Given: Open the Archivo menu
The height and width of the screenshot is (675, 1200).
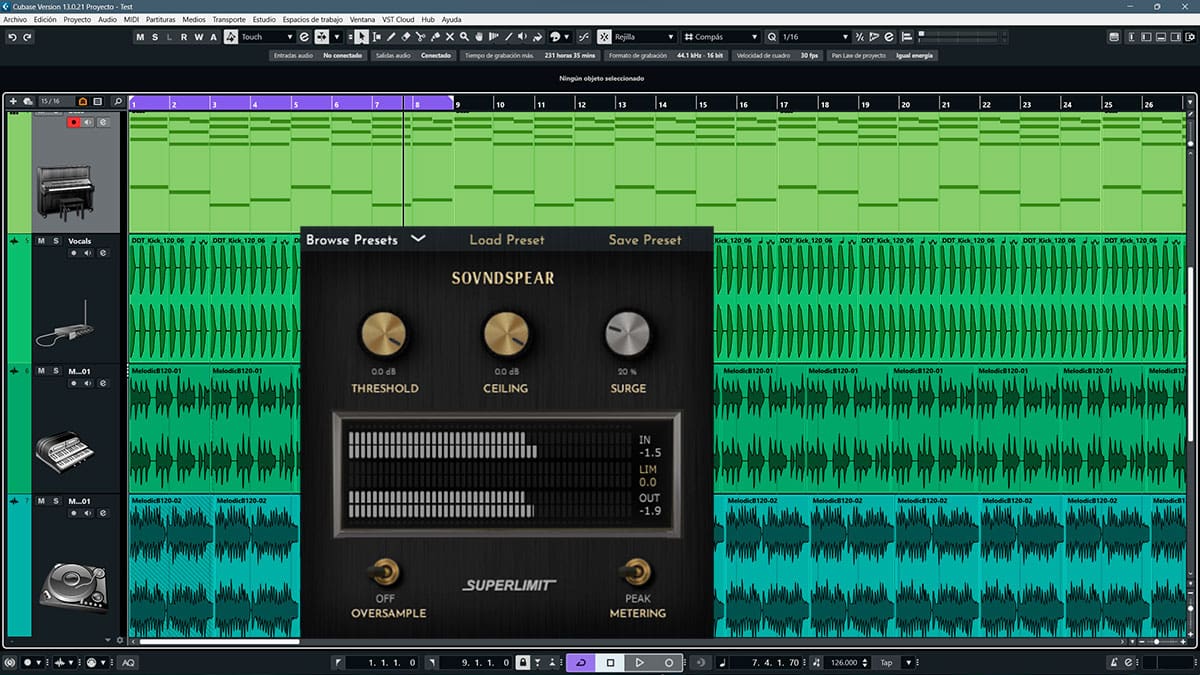Looking at the screenshot, I should 15,19.
